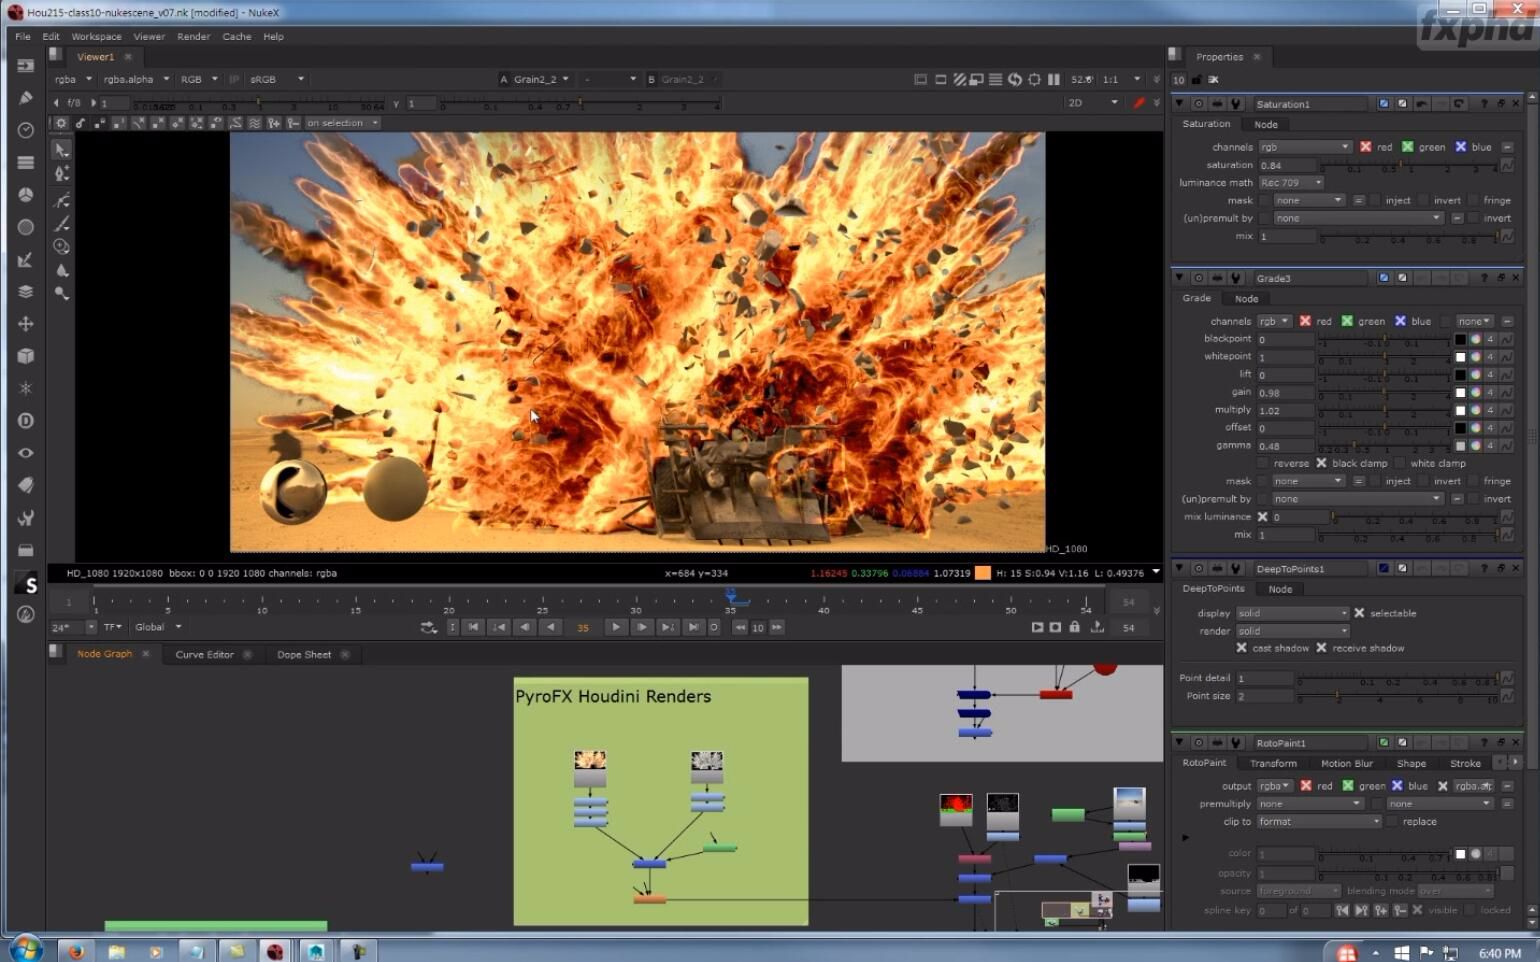Click the Saturation1 saturation slider

pos(1408,165)
